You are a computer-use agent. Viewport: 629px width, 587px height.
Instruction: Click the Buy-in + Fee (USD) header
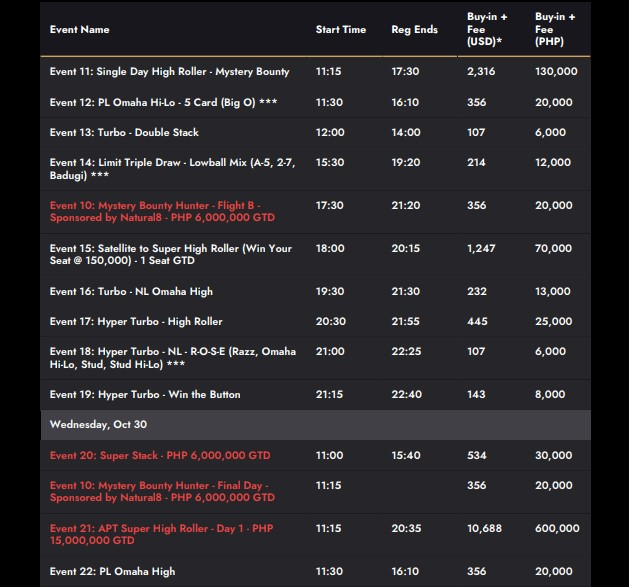[486, 29]
